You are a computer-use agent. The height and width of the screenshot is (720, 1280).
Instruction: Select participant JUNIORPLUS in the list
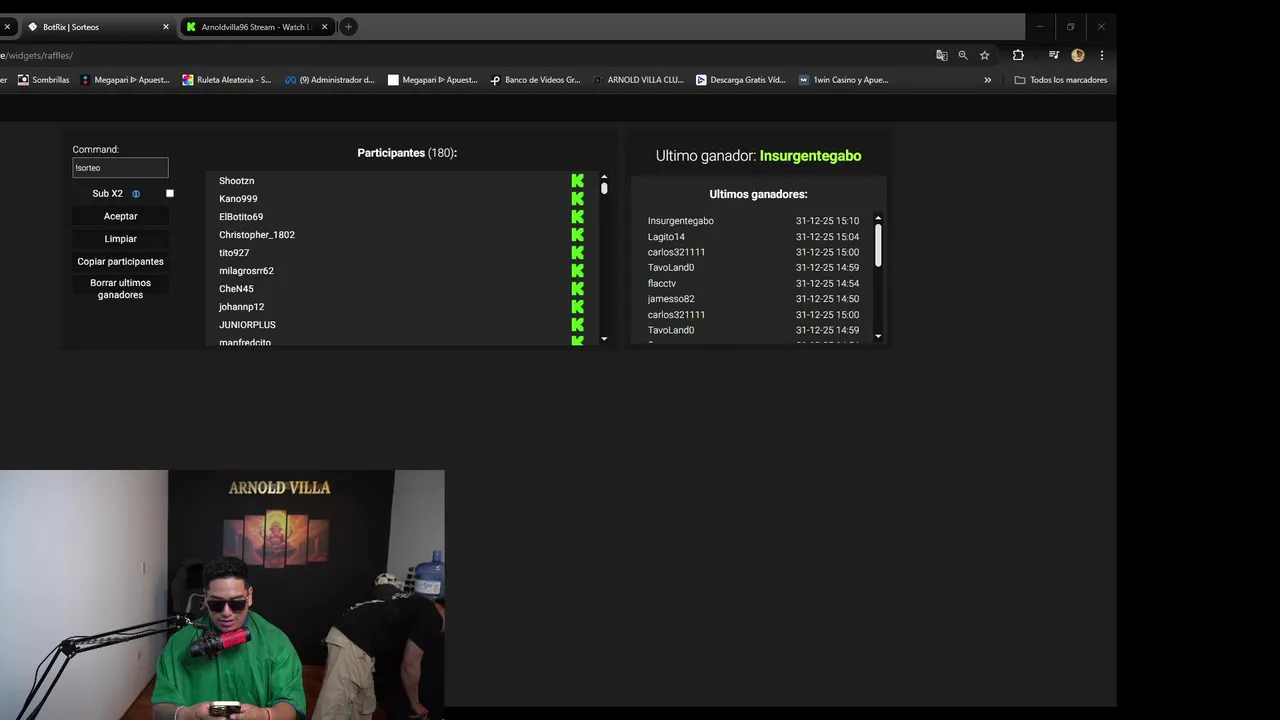coord(247,325)
